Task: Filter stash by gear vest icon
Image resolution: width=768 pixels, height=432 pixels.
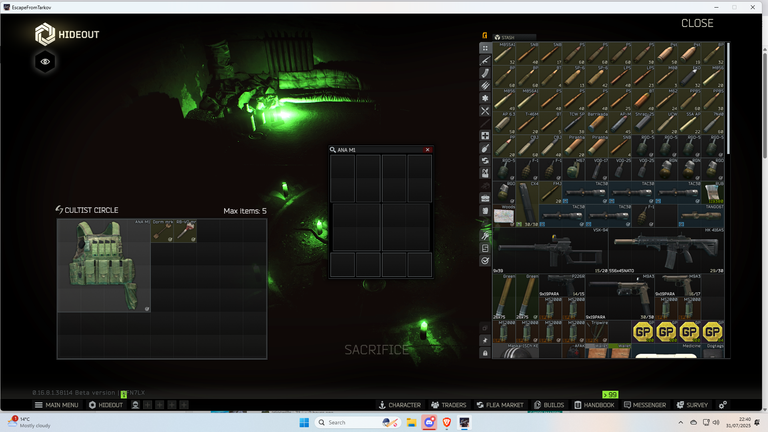Action: pos(485,173)
